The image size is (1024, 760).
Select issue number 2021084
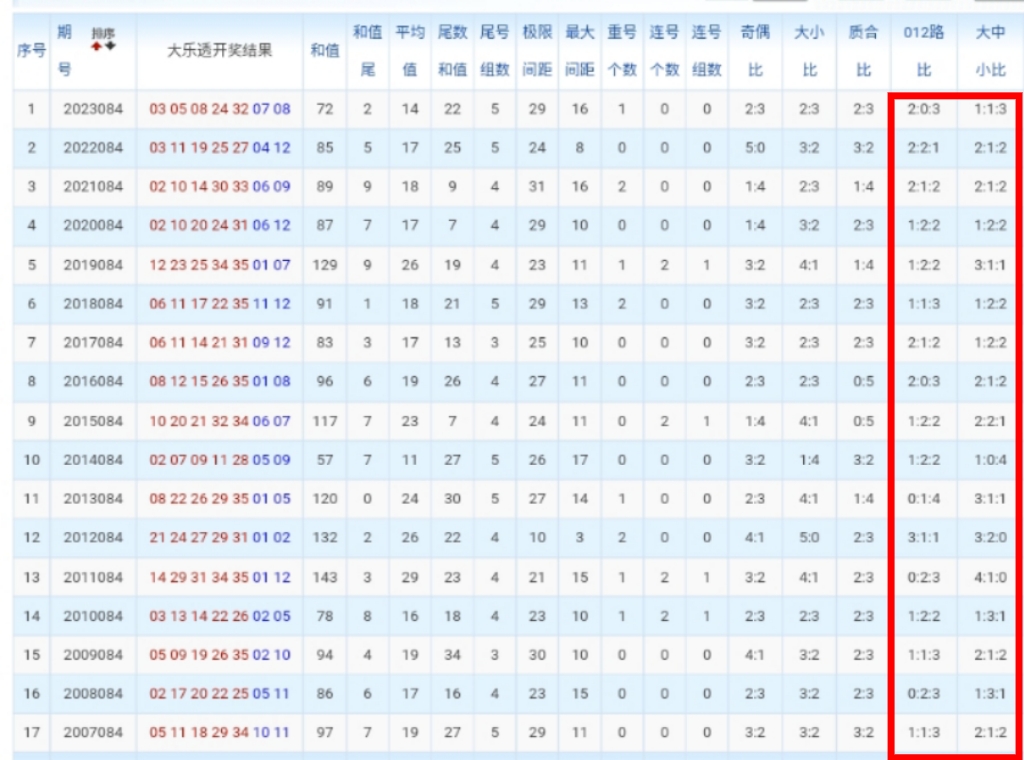coord(93,187)
